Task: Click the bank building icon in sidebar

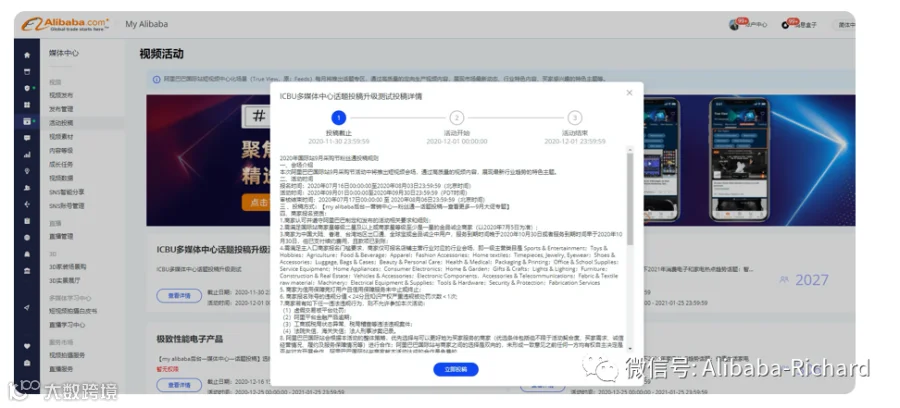Action: 27,271
